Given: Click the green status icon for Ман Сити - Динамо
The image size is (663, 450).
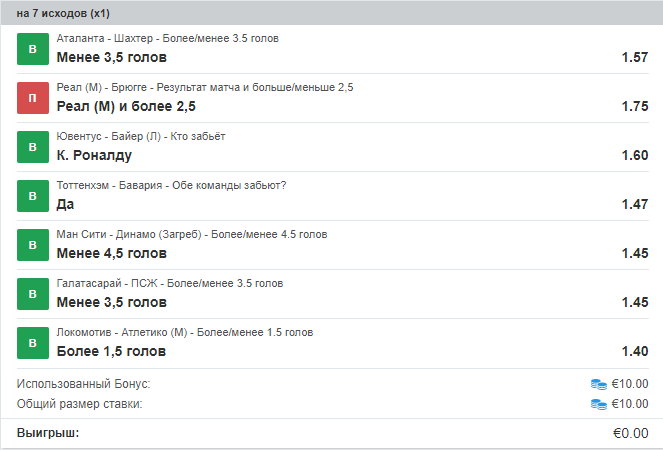Looking at the screenshot, I should pyautogui.click(x=33, y=245).
